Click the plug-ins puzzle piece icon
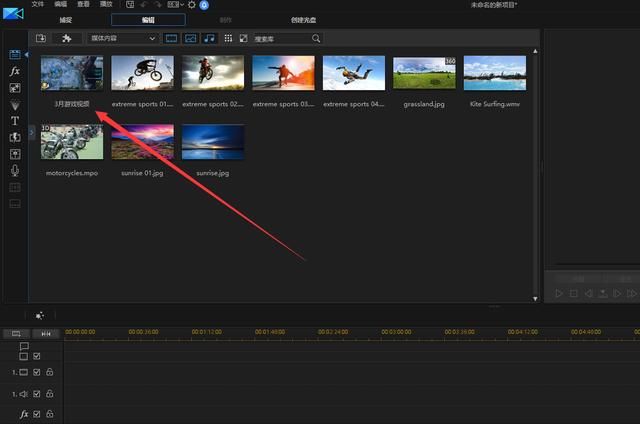The image size is (640, 424). [x=67, y=38]
